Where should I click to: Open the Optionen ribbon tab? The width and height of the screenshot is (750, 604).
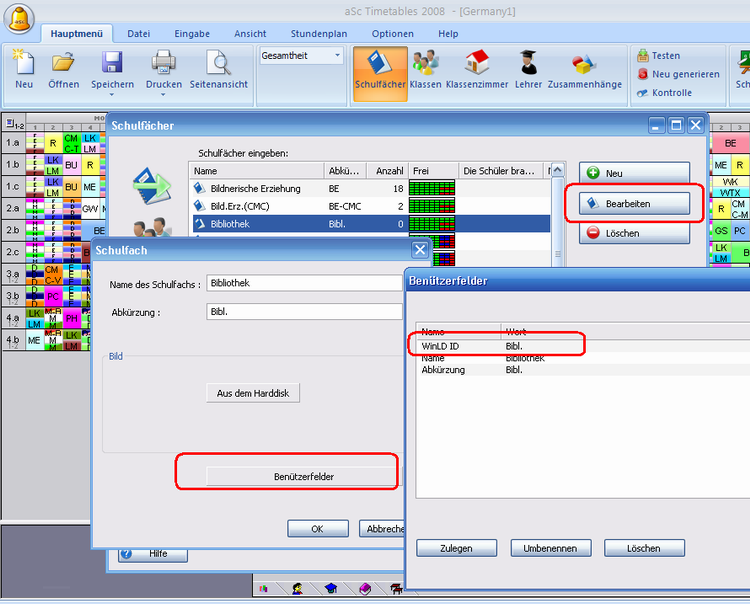coord(393,33)
